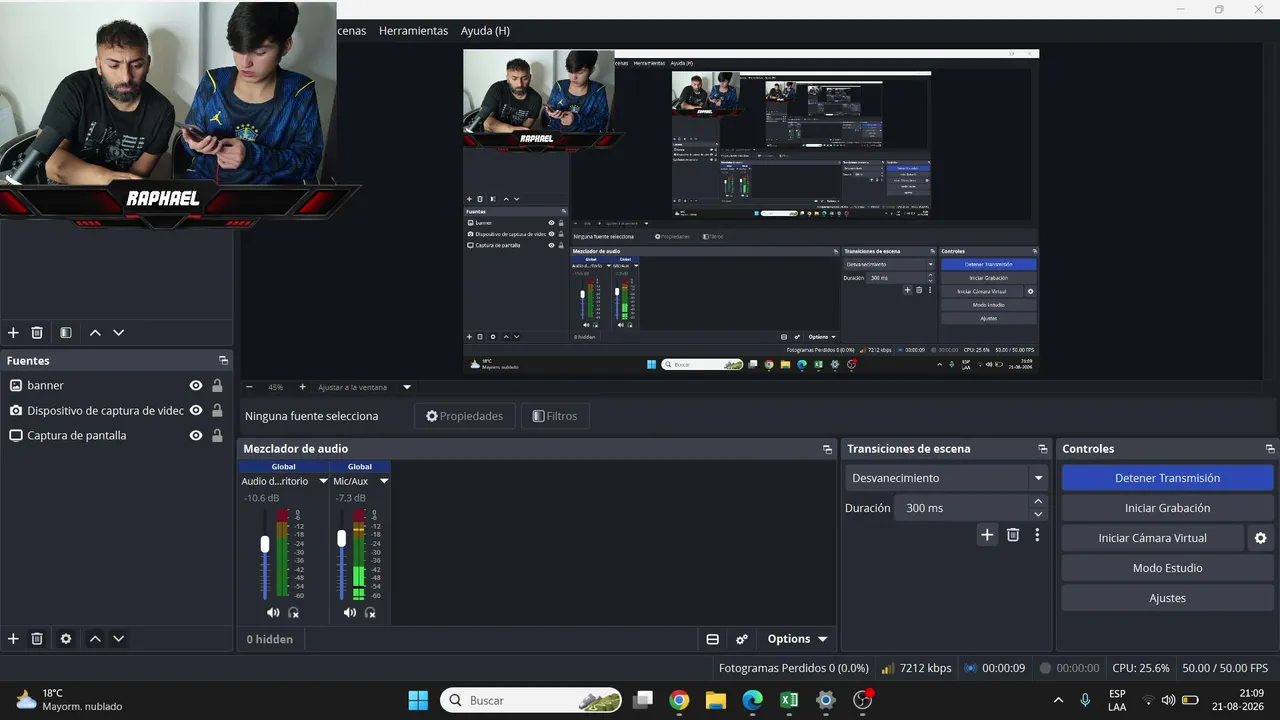
Task: Mute the Mic/Aux channel
Action: 349,612
